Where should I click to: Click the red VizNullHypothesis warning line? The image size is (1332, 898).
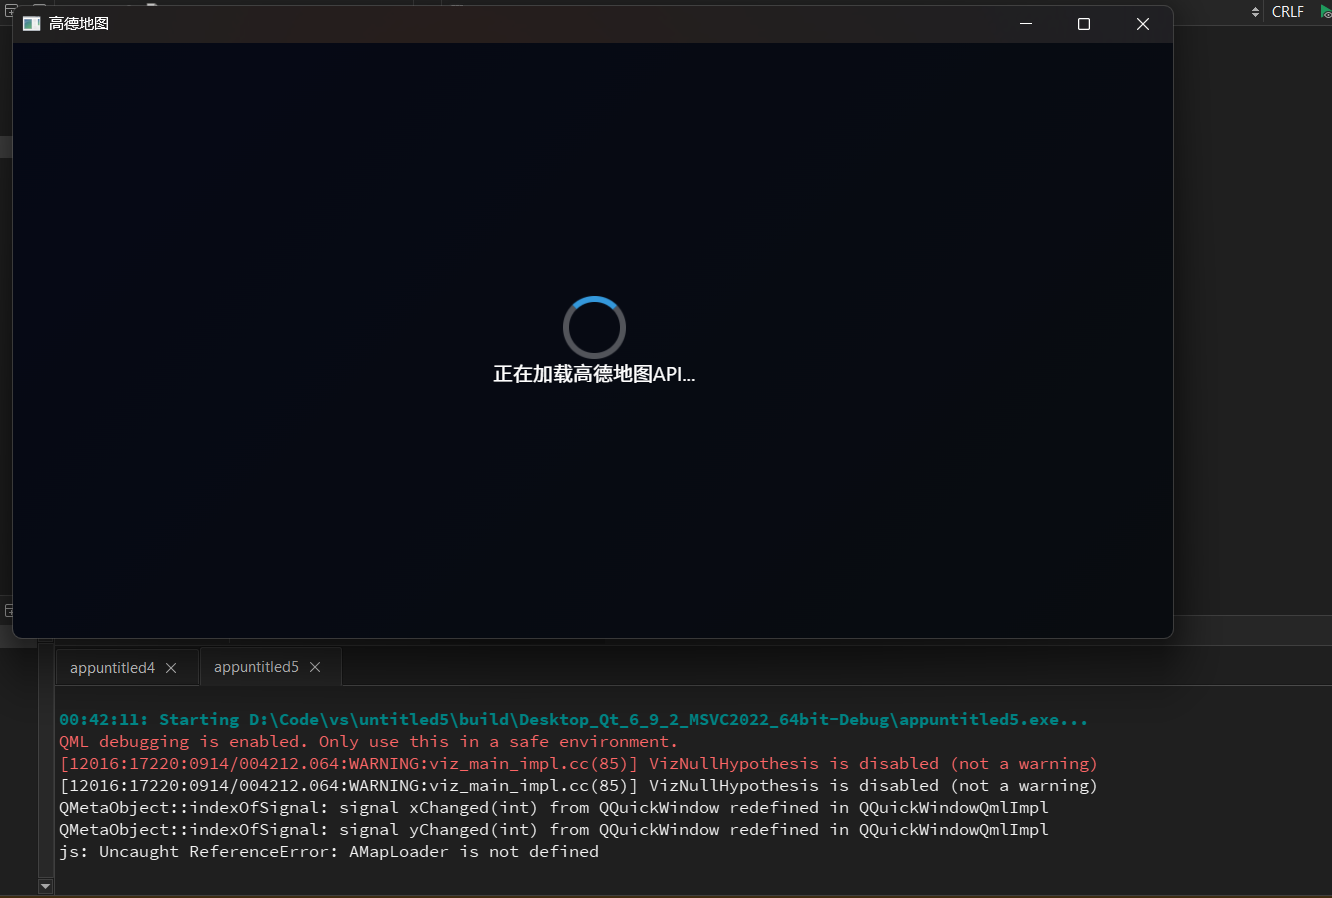pos(578,763)
